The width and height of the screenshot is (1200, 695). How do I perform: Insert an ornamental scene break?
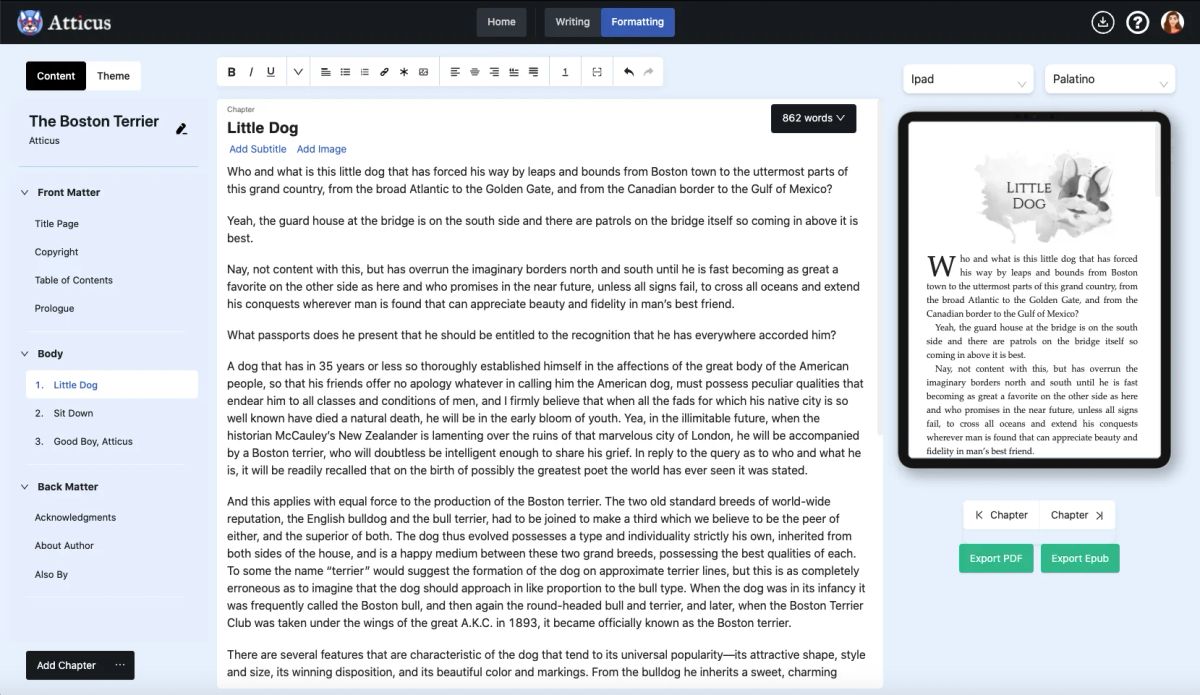pos(403,71)
